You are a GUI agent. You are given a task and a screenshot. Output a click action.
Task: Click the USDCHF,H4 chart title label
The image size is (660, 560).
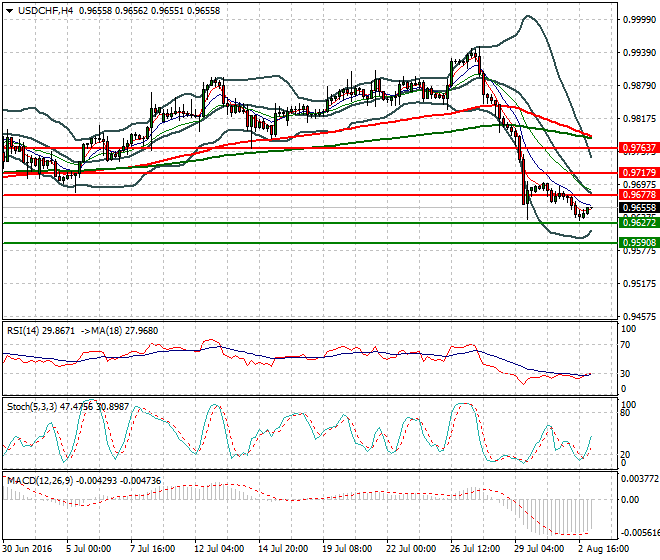(x=38, y=10)
